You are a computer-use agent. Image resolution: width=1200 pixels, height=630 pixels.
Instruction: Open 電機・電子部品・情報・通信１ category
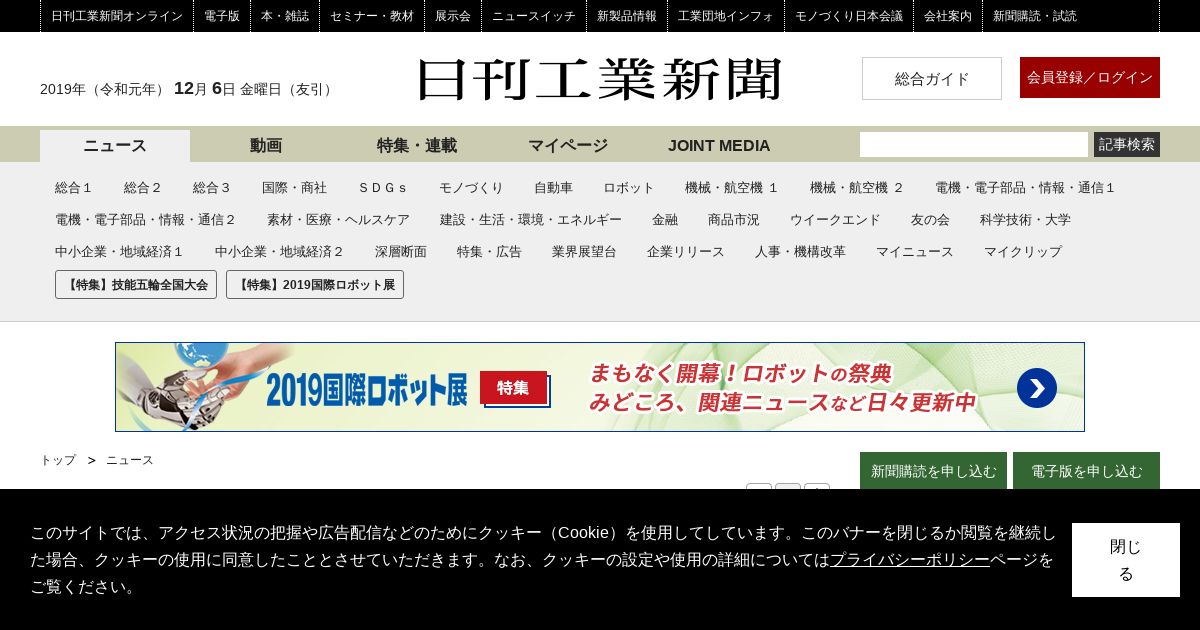[x=1025, y=188]
